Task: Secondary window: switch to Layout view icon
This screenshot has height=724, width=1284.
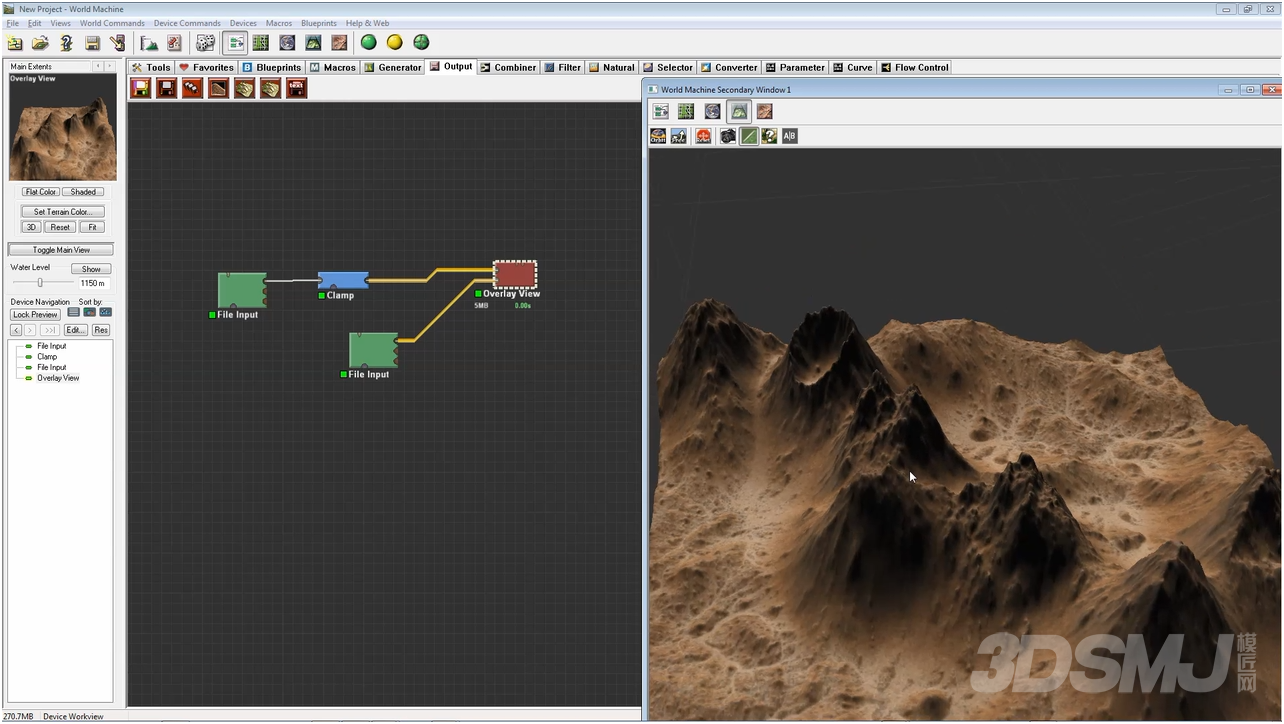Action: (686, 112)
